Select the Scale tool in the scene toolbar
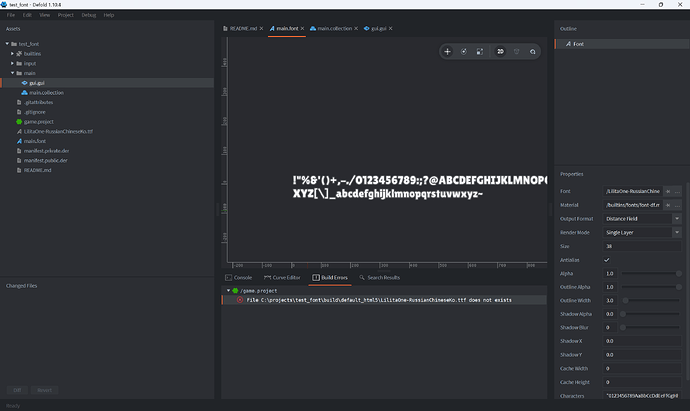Viewport: 690px width, 411px height. [x=480, y=51]
